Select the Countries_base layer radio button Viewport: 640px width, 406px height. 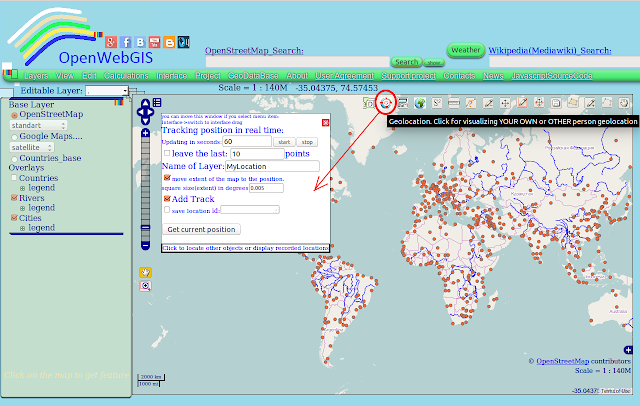(14, 159)
